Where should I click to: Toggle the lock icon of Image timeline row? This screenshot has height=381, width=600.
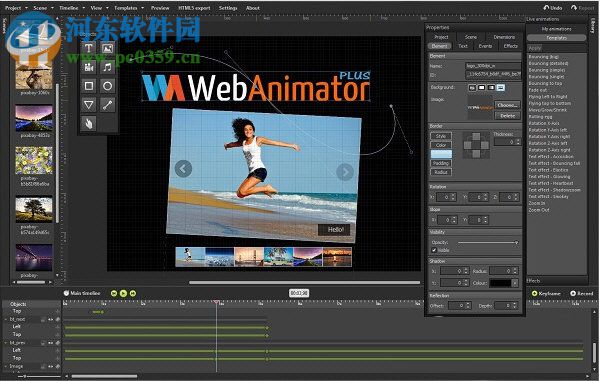point(43,366)
